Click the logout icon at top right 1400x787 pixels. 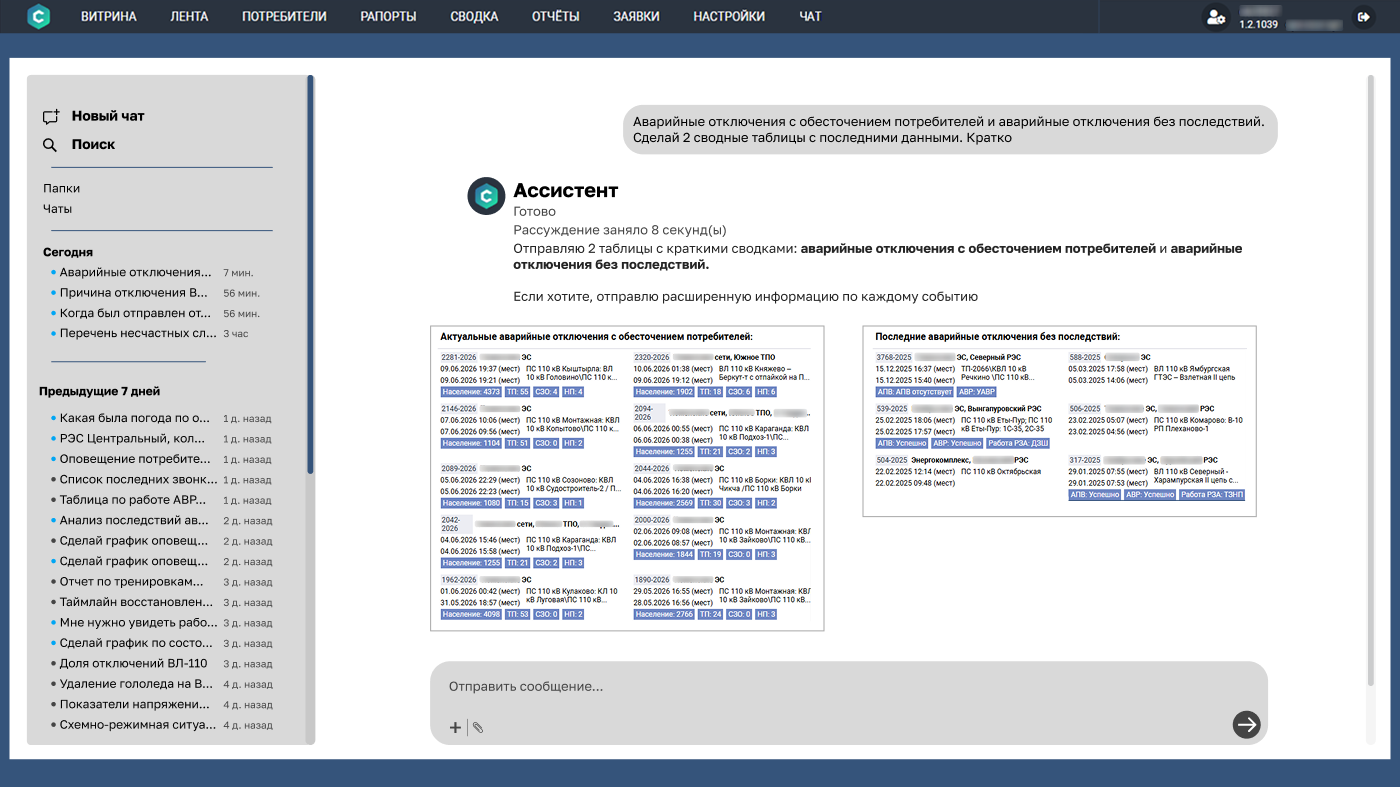(x=1363, y=17)
